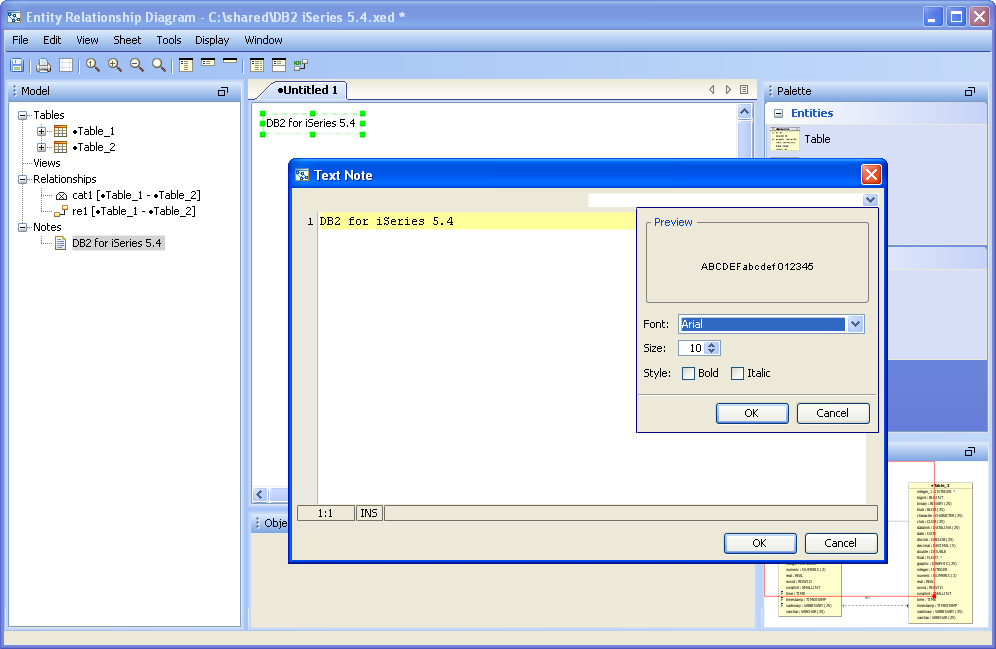Collapse the Relationships tree node
Screen dimensions: 996x649
(x=23, y=180)
